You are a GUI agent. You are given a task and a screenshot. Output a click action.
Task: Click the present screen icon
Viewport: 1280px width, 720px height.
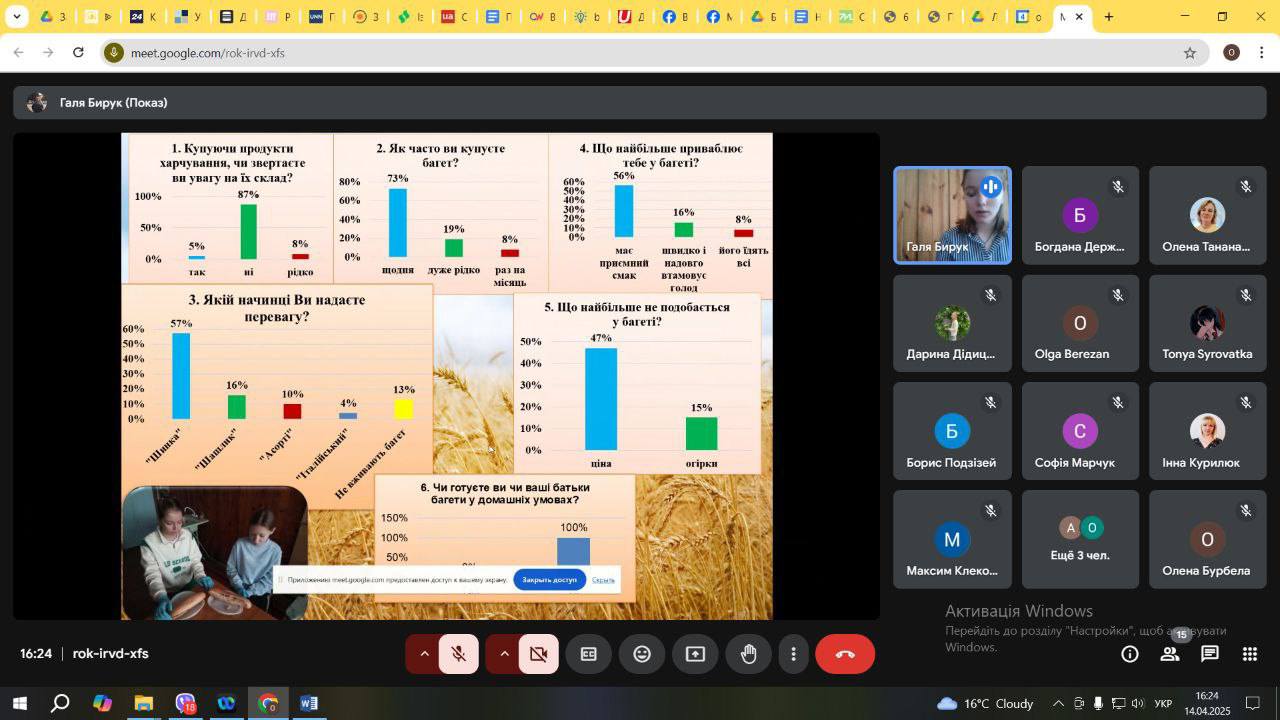point(695,654)
